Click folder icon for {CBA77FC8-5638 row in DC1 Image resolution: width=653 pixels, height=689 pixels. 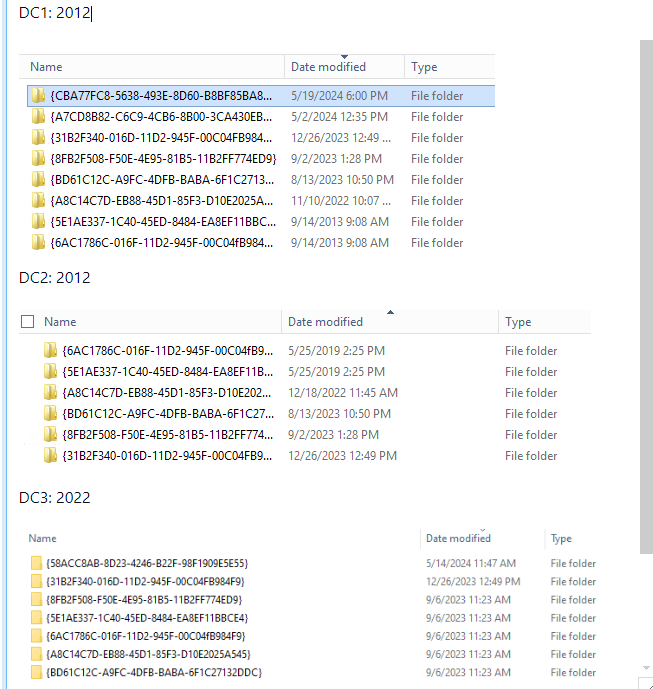coord(38,95)
